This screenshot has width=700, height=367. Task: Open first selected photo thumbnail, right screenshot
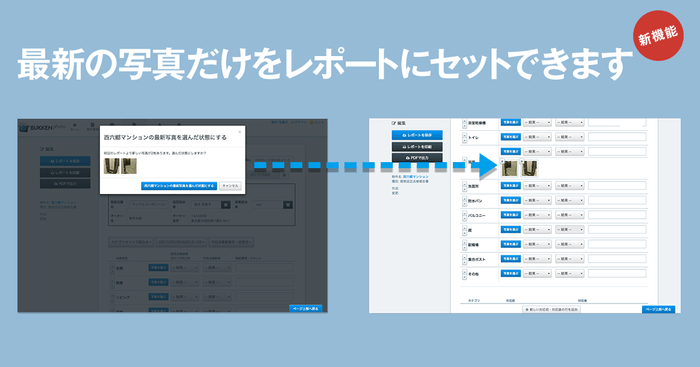point(510,169)
